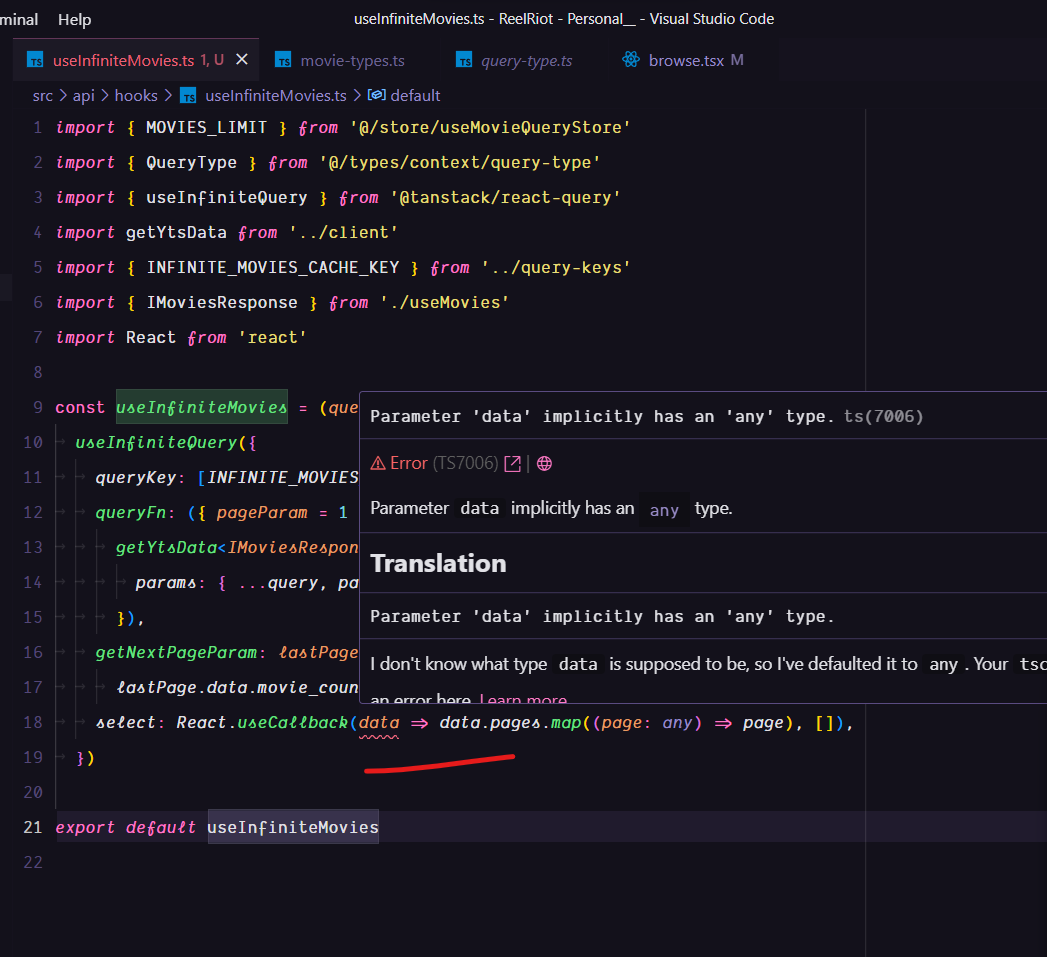This screenshot has height=957, width=1047.
Task: Click the 'Translation' heading in hover popup
Action: pos(438,563)
